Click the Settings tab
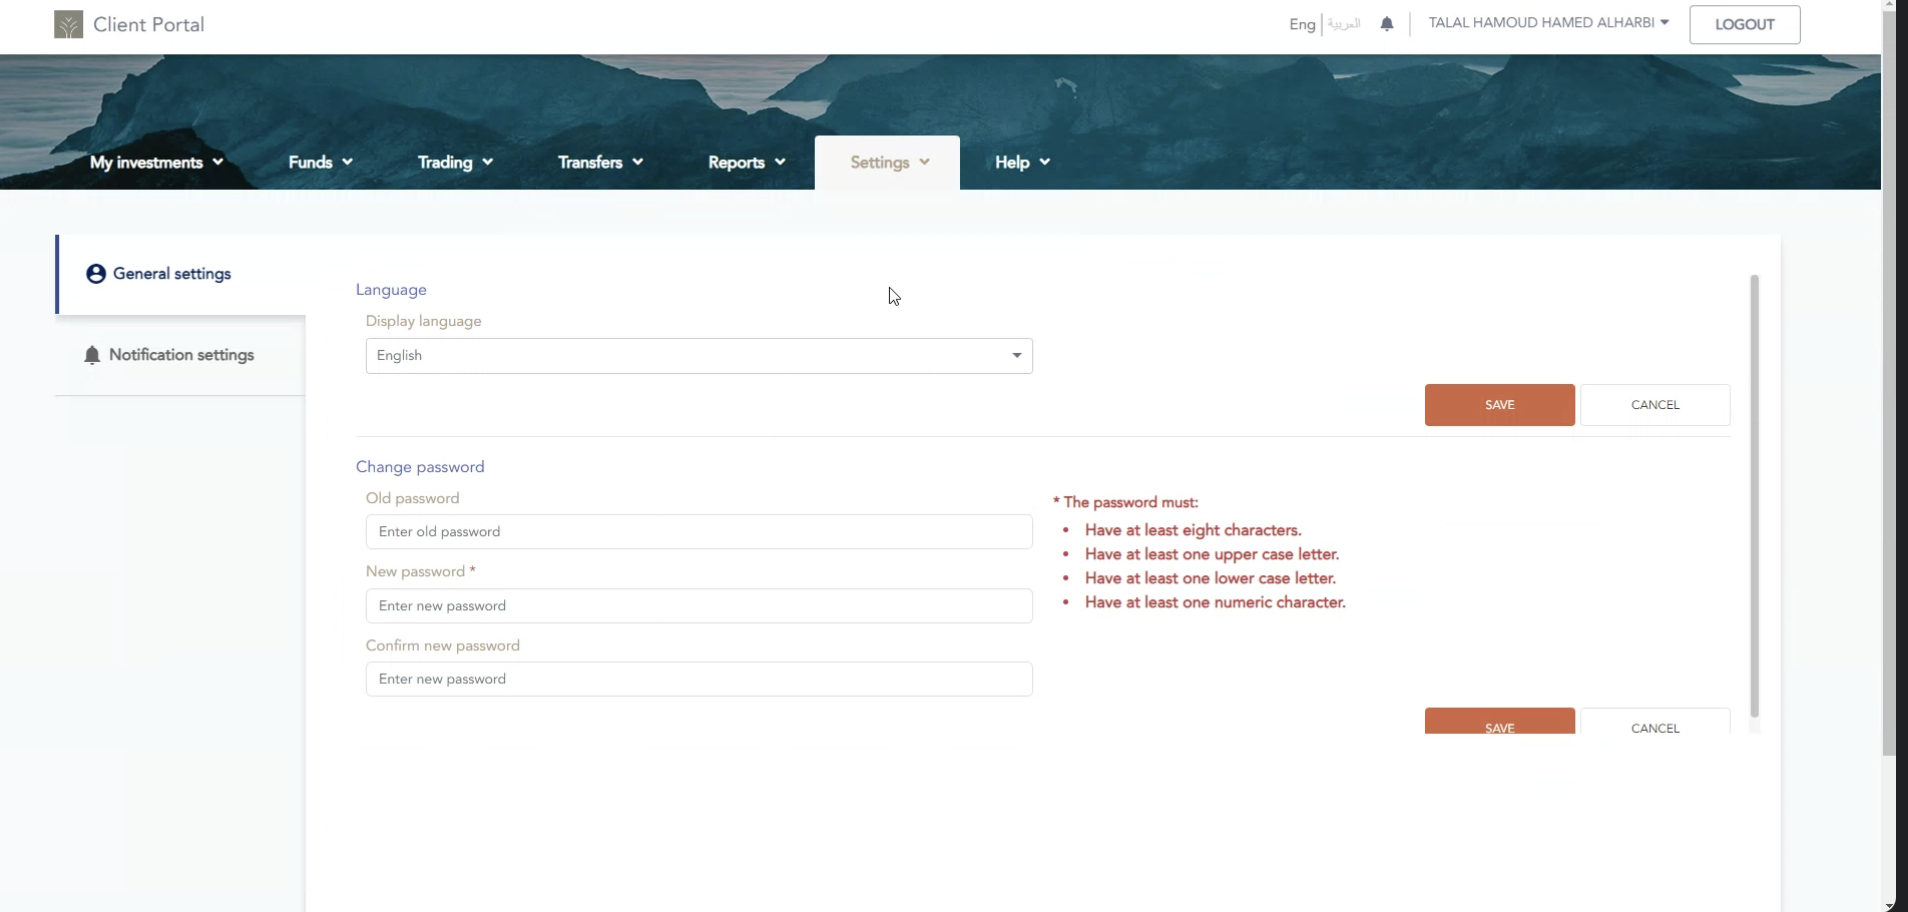This screenshot has height=912, width=1908. [888, 162]
